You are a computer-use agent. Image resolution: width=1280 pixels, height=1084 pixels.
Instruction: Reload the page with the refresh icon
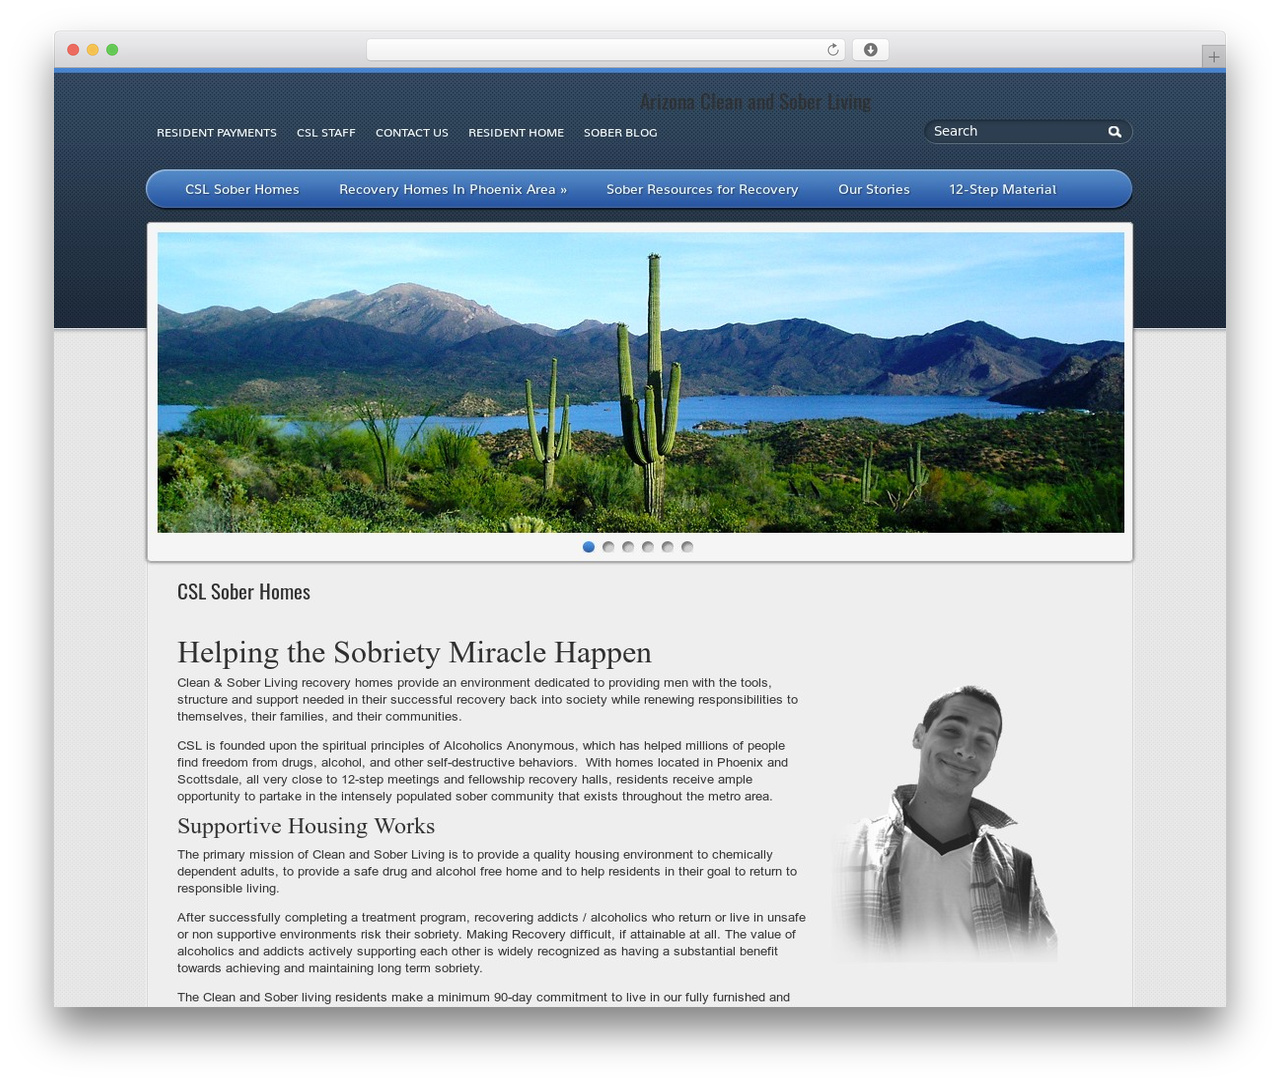[832, 50]
